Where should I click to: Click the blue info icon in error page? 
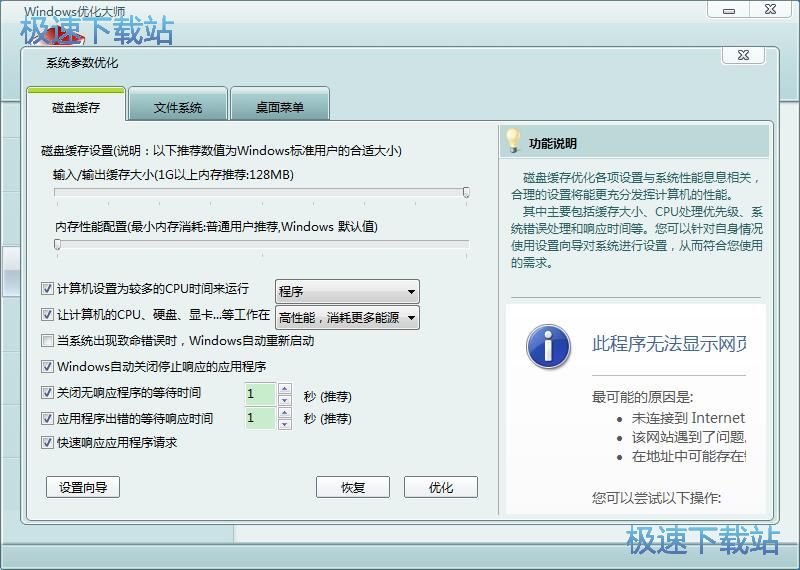[548, 346]
